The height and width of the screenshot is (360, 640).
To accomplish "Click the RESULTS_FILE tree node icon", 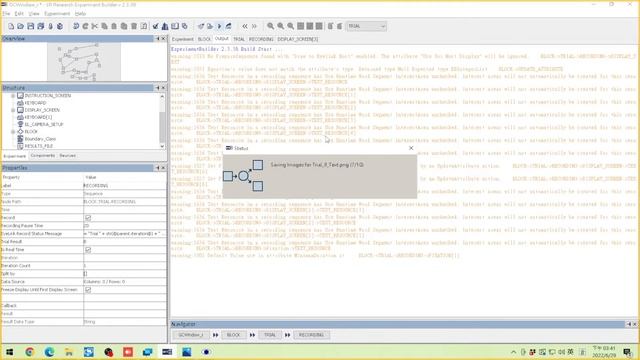I will 20,146.
